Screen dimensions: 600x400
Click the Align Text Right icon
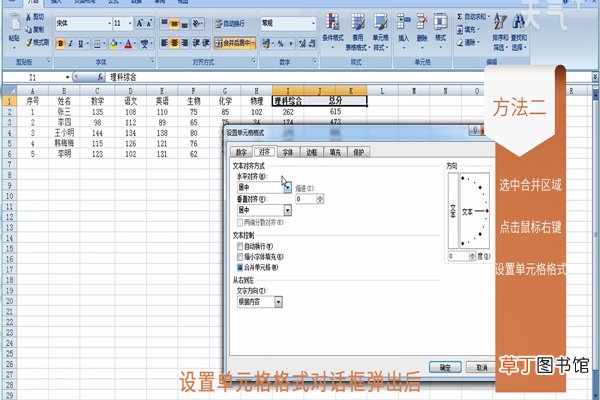tap(184, 43)
